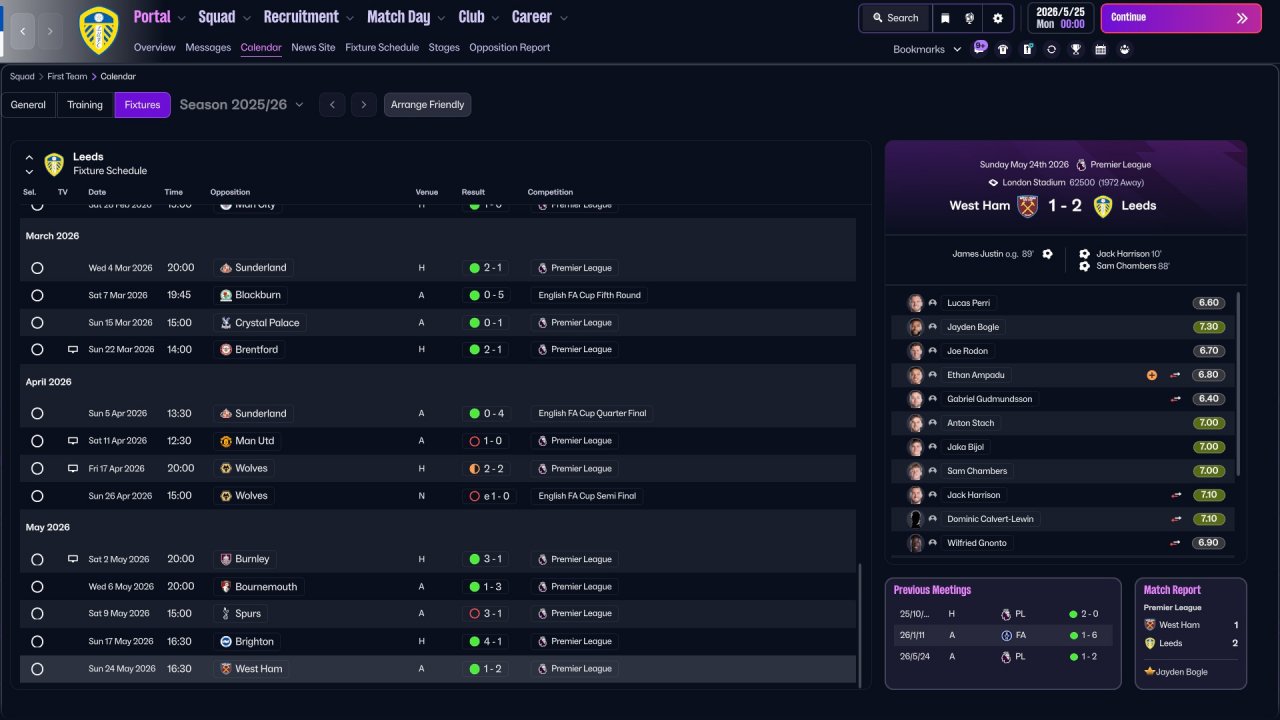
Task: Expand the Club menu dropdown arrow
Action: (495, 18)
